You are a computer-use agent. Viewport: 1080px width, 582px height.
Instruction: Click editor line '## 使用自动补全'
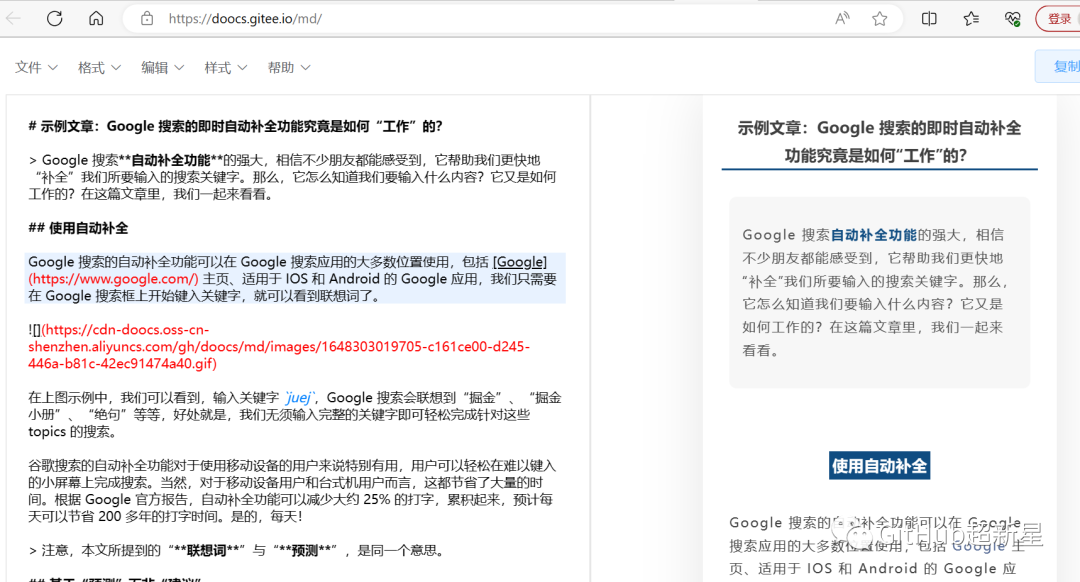[78, 228]
